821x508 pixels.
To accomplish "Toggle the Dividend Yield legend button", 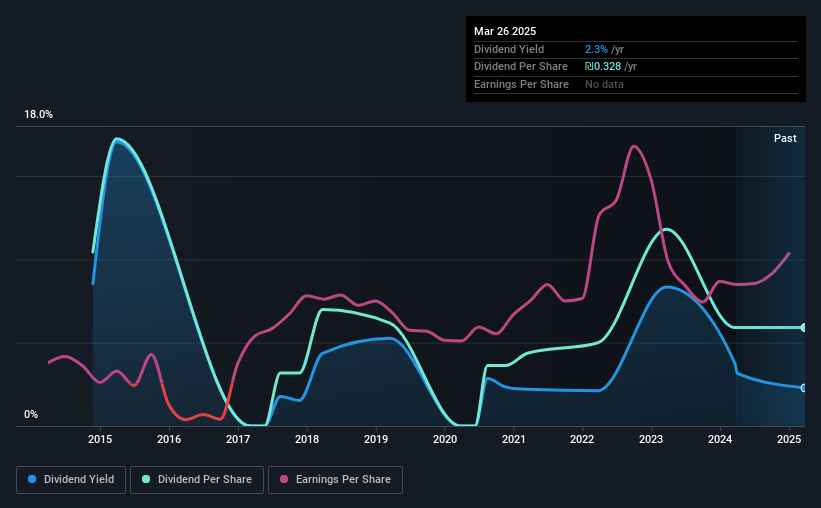I will [71, 480].
